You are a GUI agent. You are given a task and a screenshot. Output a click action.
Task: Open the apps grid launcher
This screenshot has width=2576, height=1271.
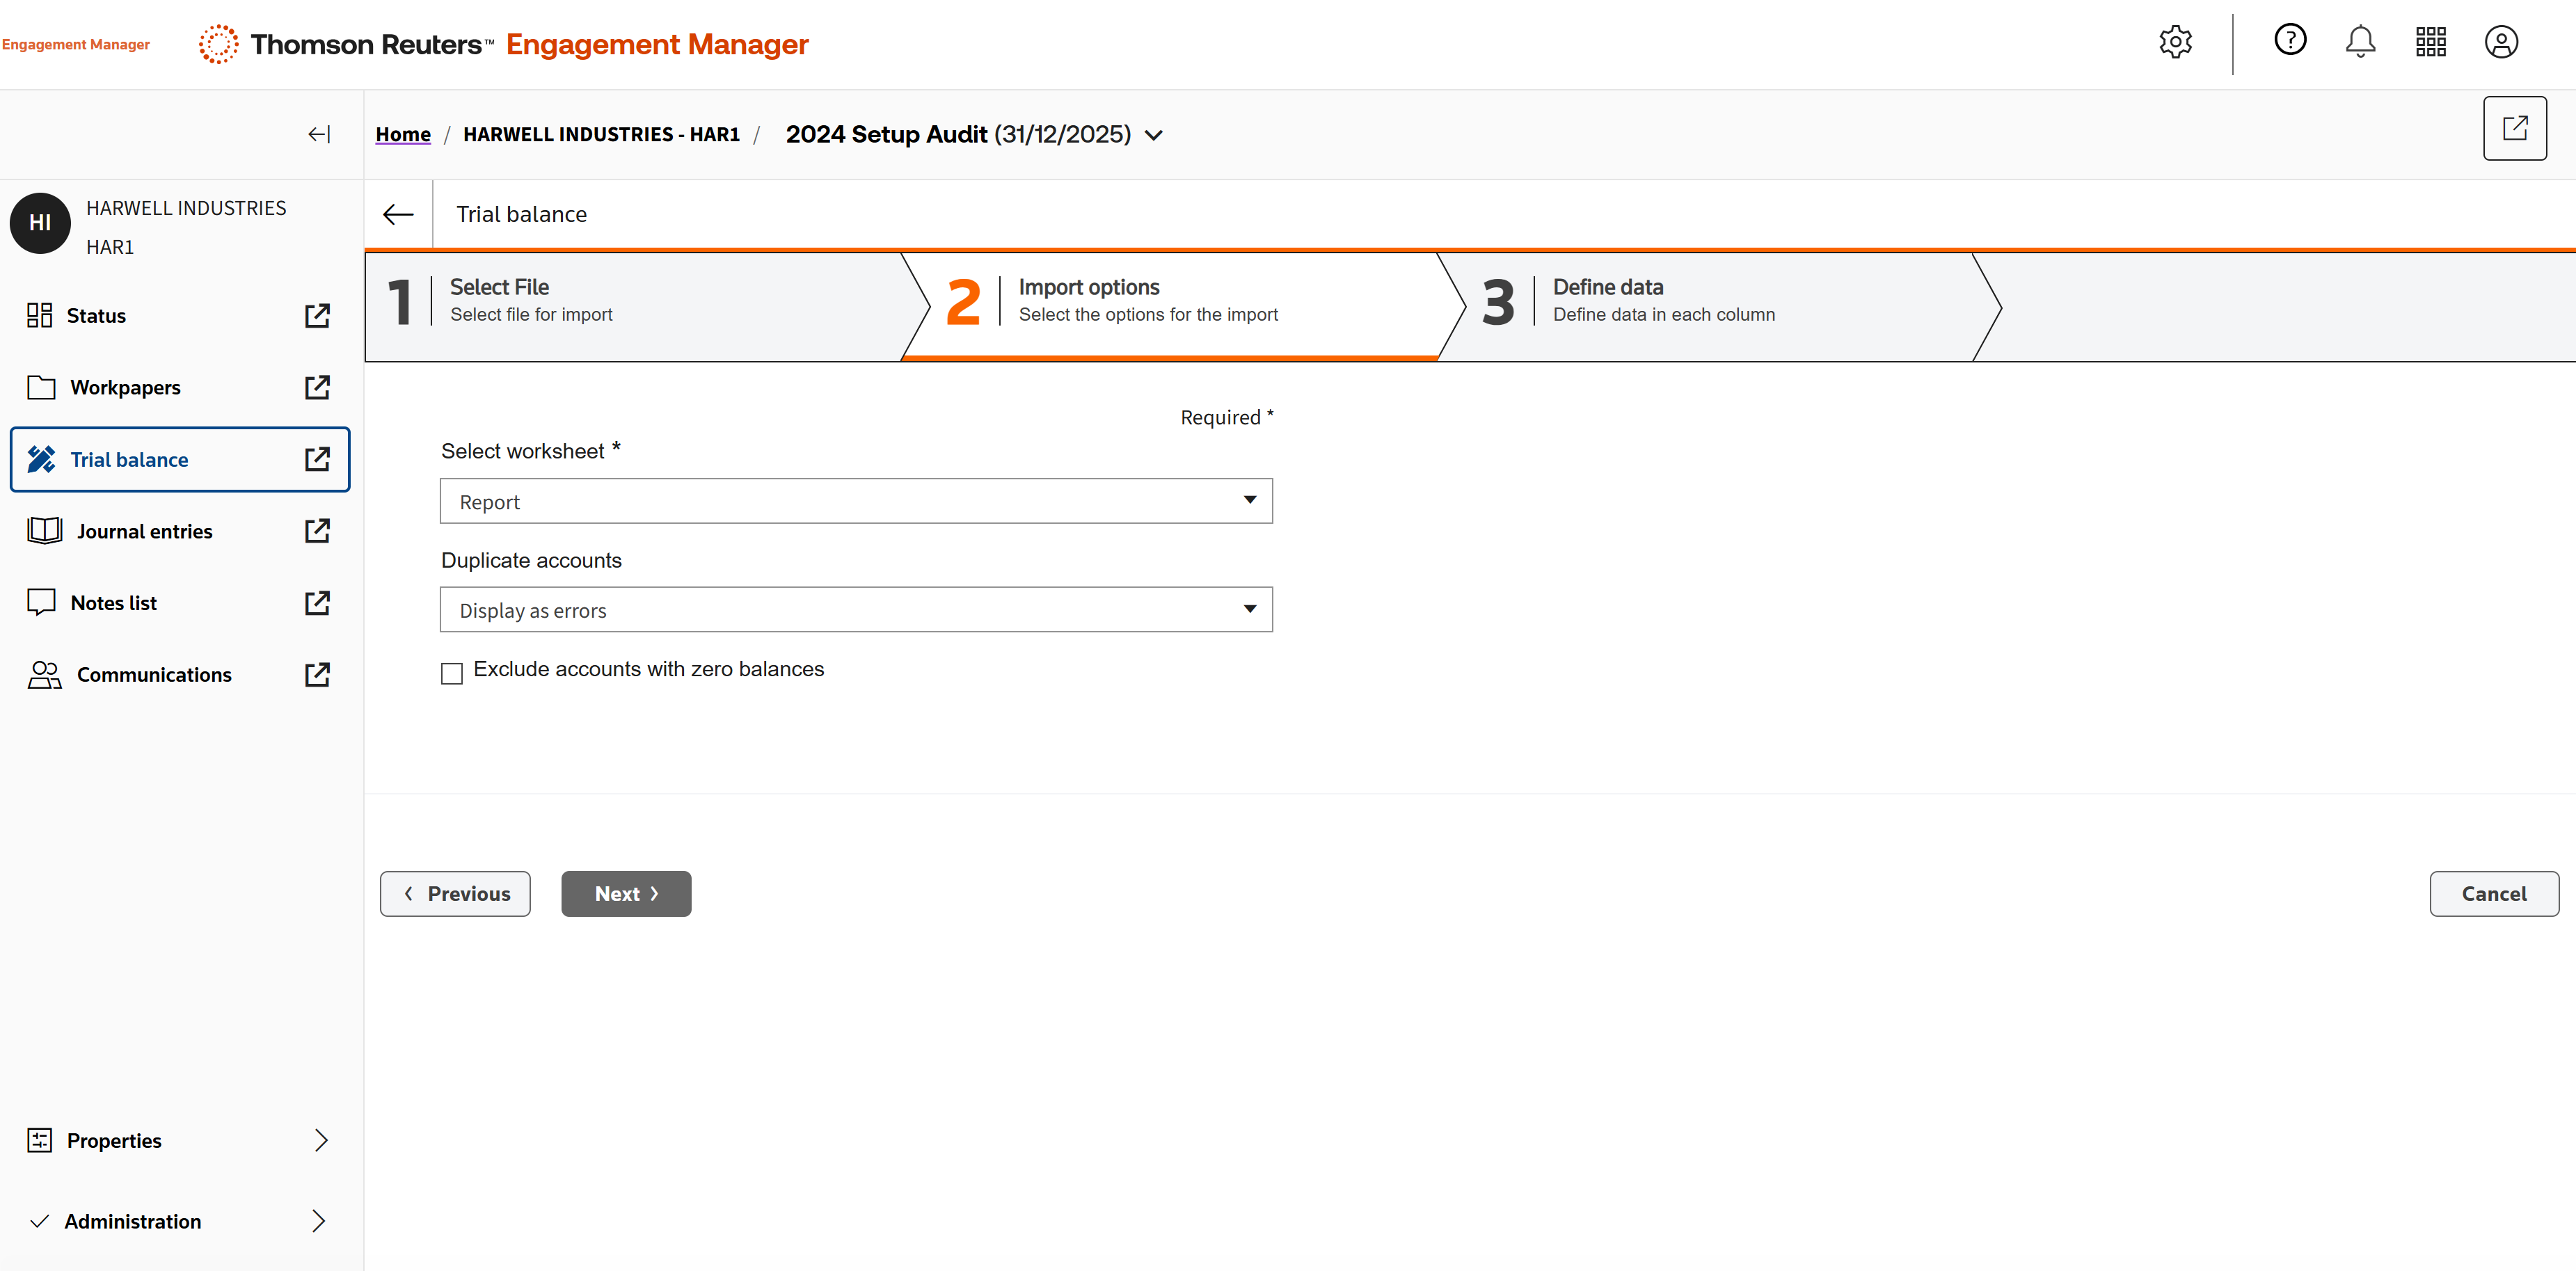coord(2430,42)
